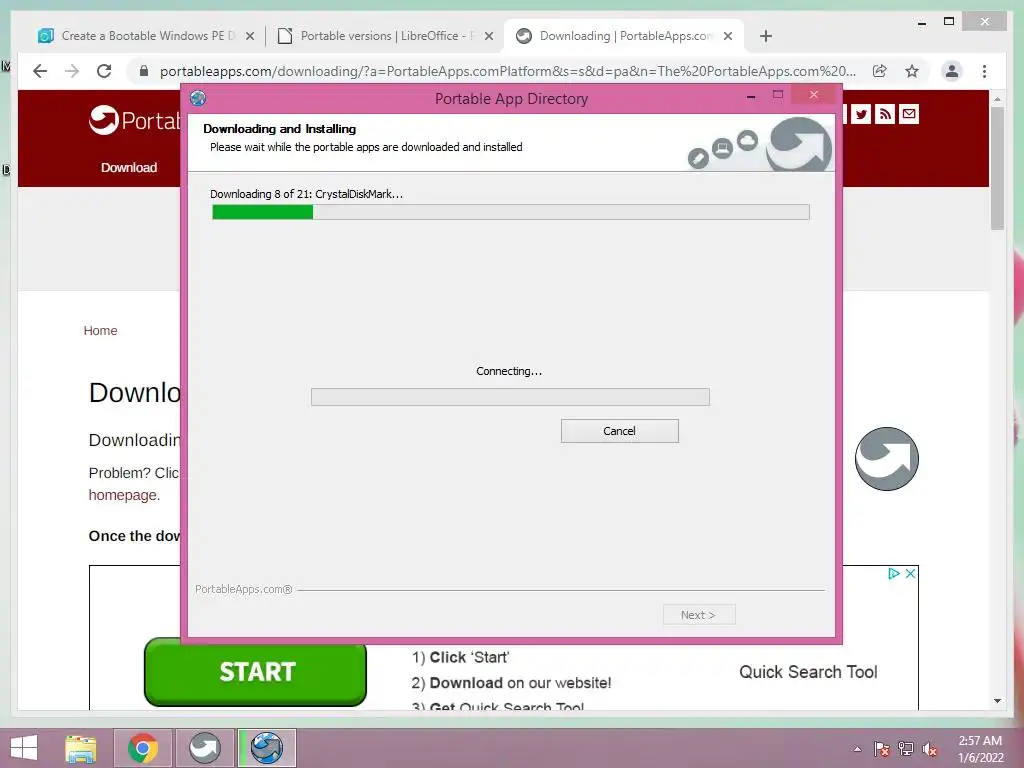The image size is (1024, 768).
Task: Open network status tray icon
Action: click(906, 749)
